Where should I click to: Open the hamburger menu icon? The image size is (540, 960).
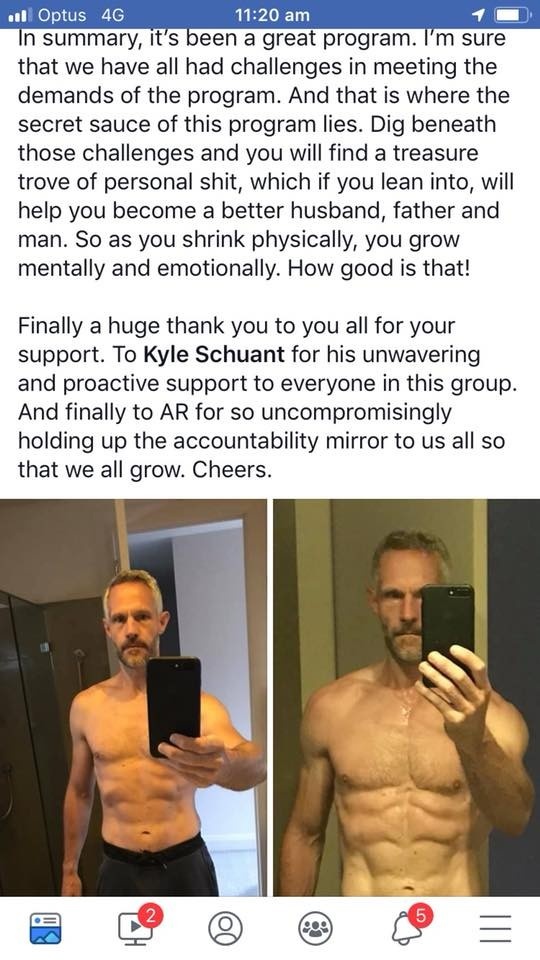point(495,929)
